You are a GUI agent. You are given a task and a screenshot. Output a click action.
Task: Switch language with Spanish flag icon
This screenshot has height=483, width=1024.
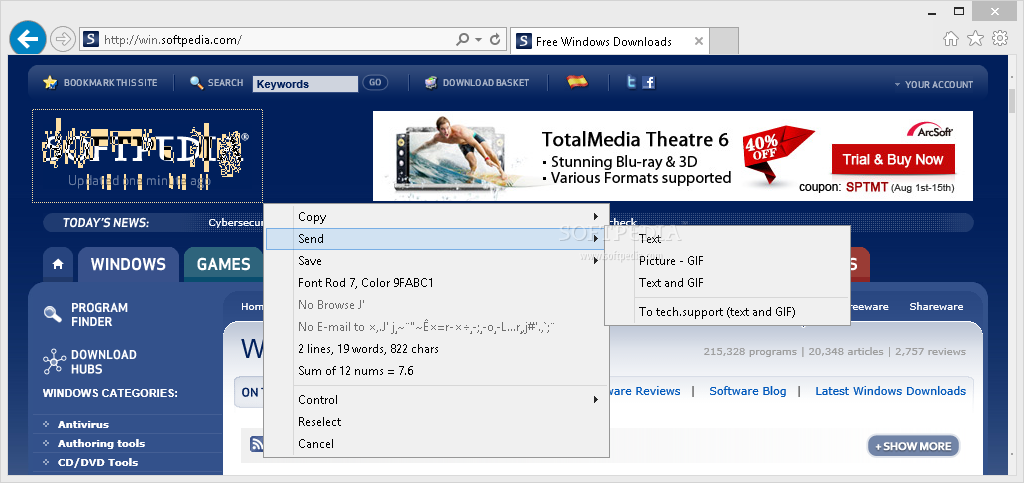577,82
